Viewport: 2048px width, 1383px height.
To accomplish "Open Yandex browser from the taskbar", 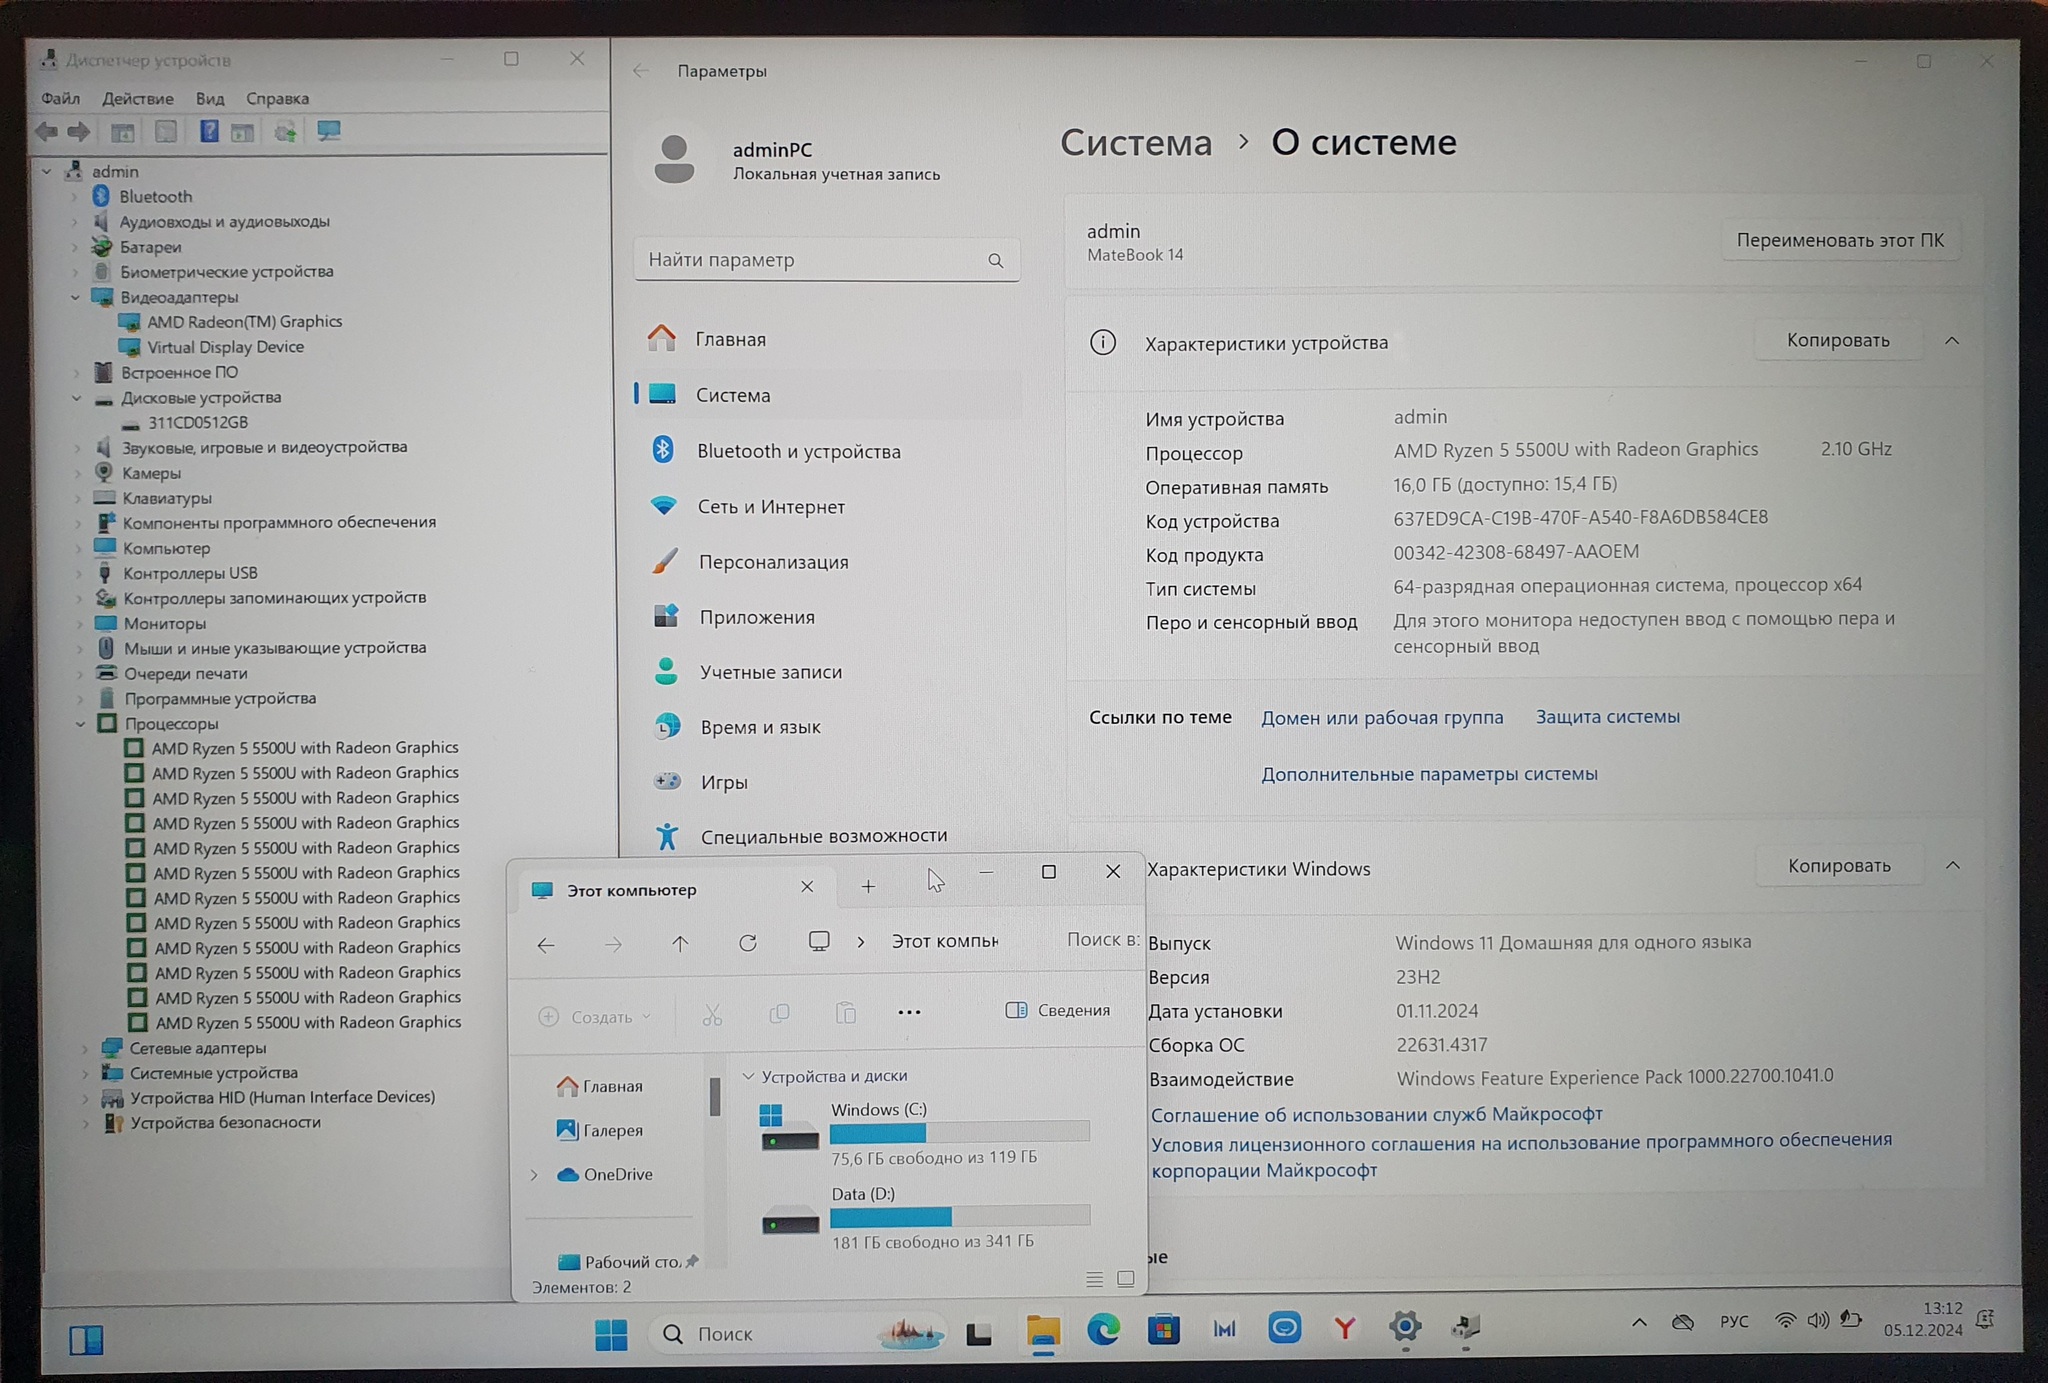I will coord(1345,1328).
